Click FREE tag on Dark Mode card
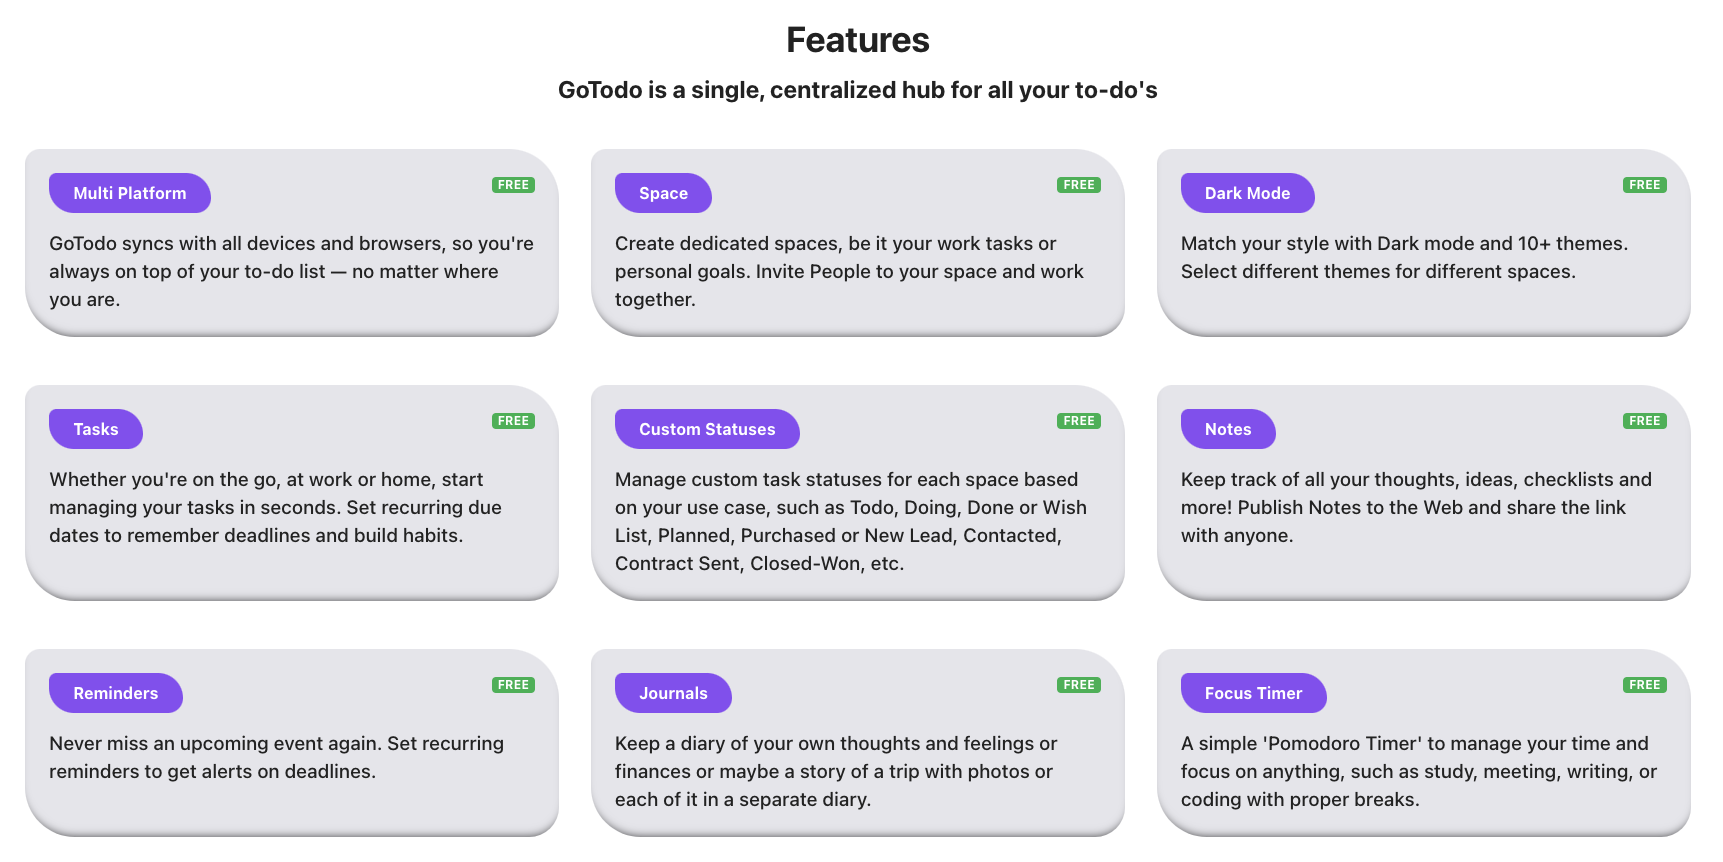 coord(1645,185)
